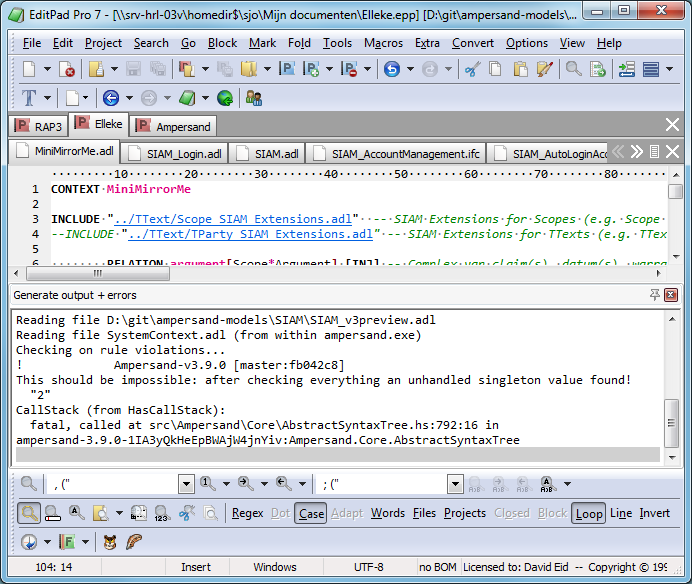Screen dimensions: 692x584
Task: Switch to the RAP3 project tab
Action: tap(39, 126)
